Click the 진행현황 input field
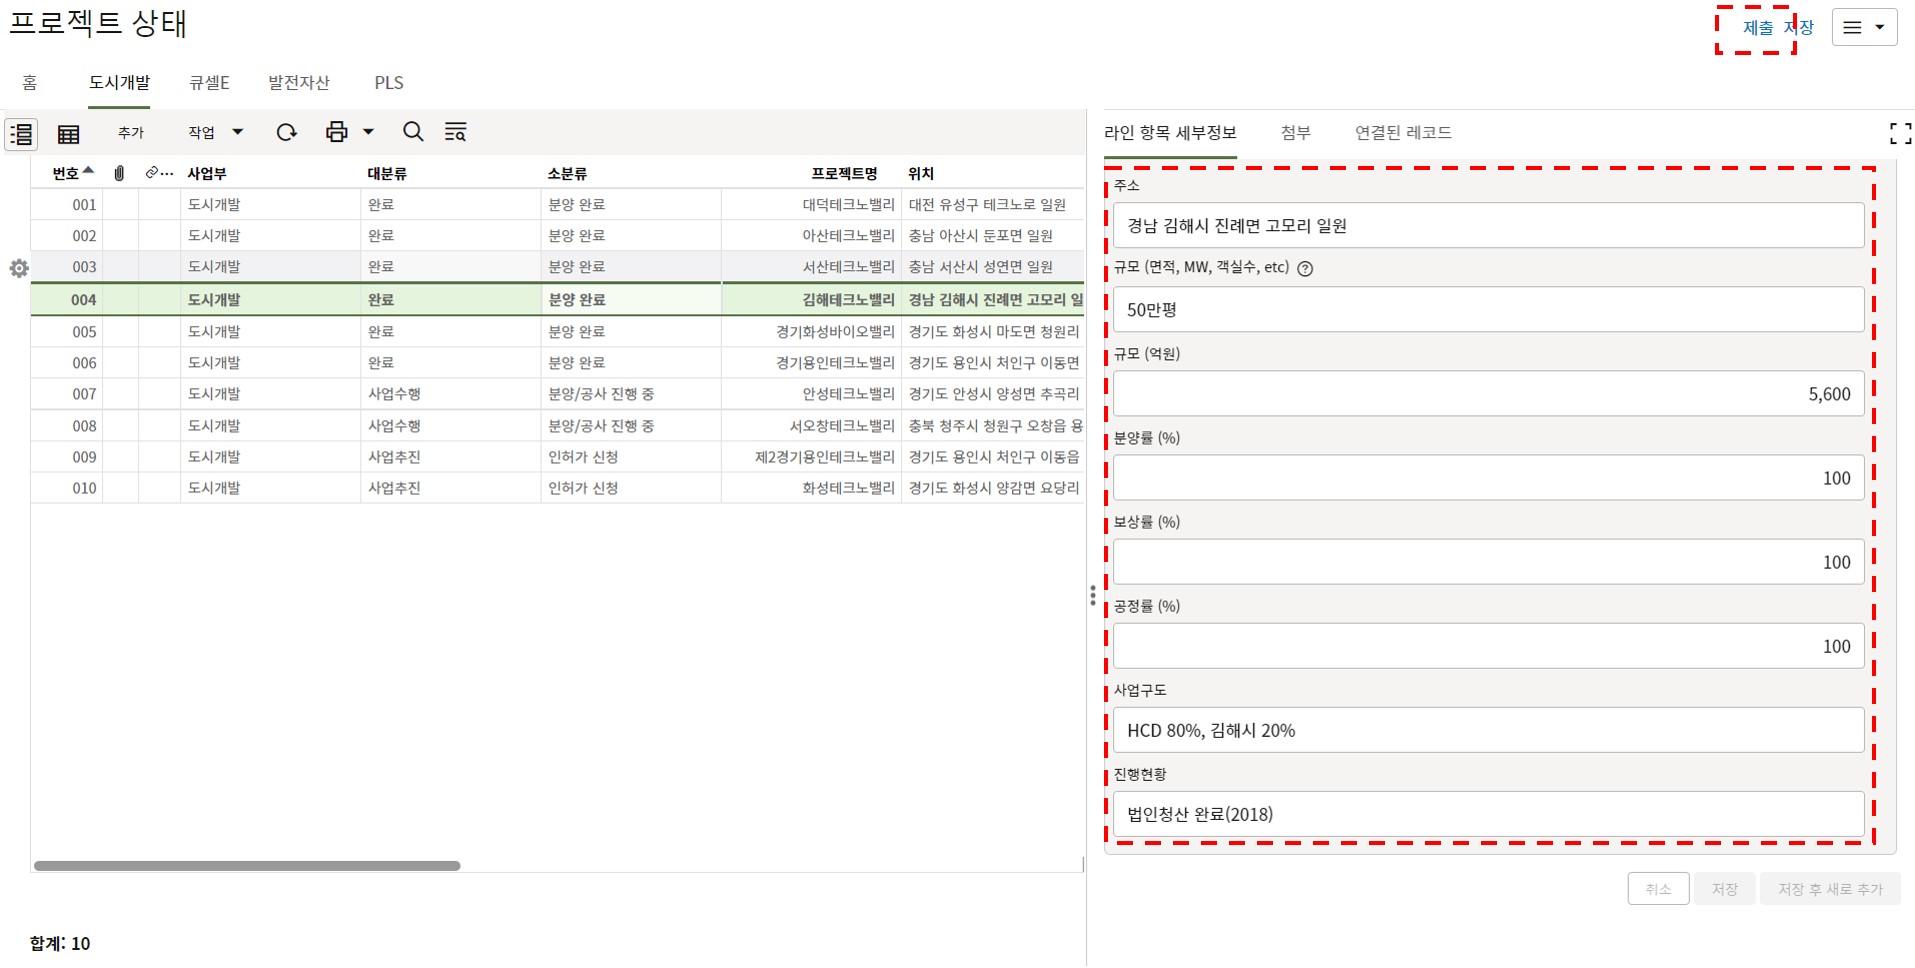1915x968 pixels. click(1488, 814)
